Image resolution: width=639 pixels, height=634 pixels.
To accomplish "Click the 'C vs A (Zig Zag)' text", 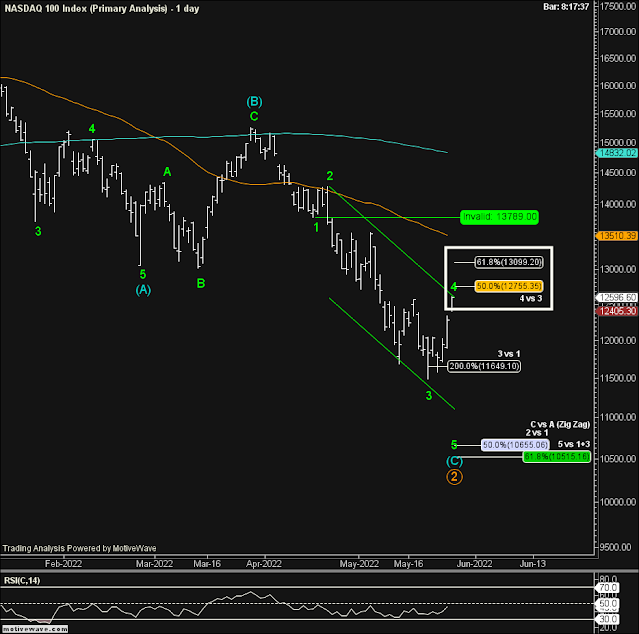I will (560, 424).
